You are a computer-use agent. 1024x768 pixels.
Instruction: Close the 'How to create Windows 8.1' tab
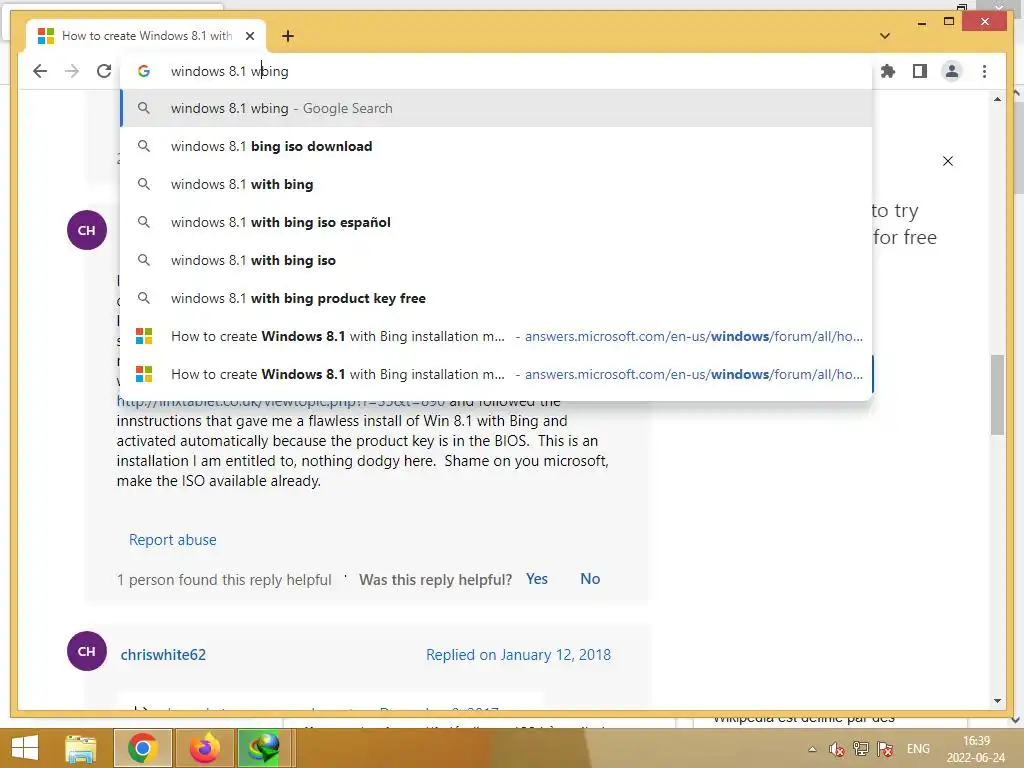249,36
